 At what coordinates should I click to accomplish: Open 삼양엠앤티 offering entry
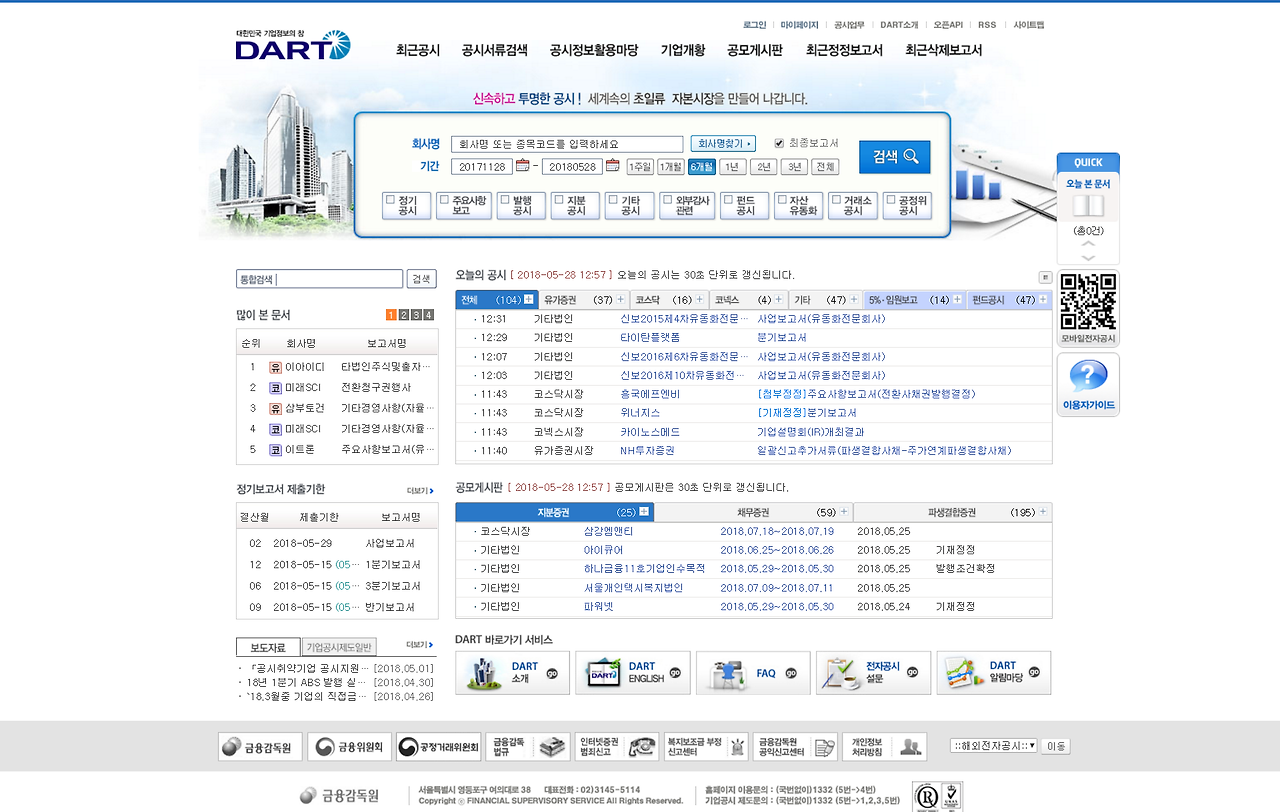click(x=608, y=531)
